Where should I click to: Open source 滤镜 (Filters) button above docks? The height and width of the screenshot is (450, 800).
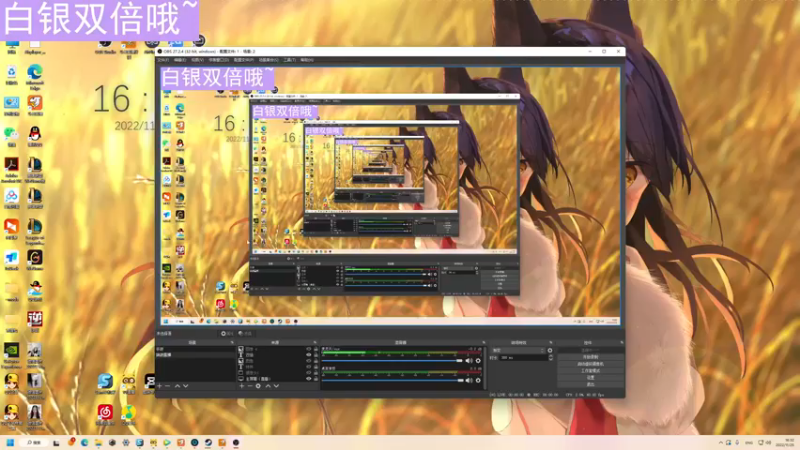pos(245,333)
